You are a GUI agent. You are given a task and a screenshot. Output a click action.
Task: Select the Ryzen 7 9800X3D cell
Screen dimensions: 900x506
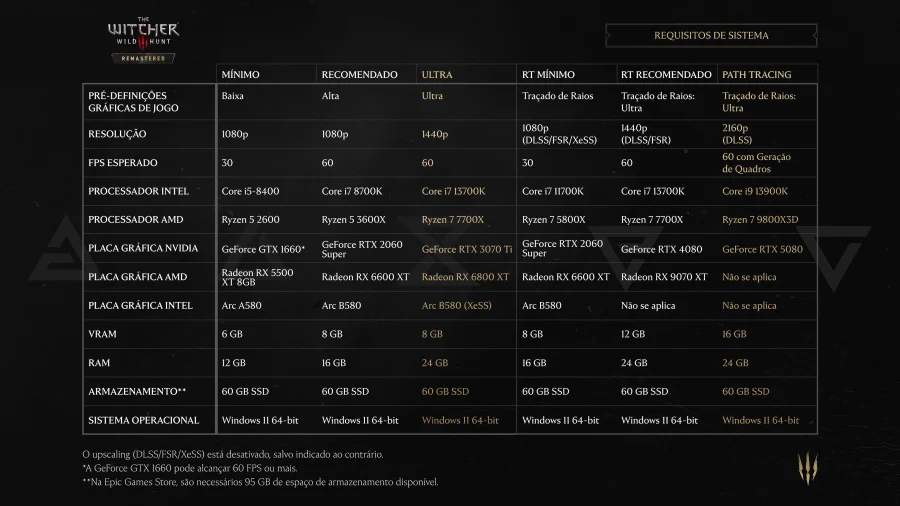pyautogui.click(x=760, y=219)
